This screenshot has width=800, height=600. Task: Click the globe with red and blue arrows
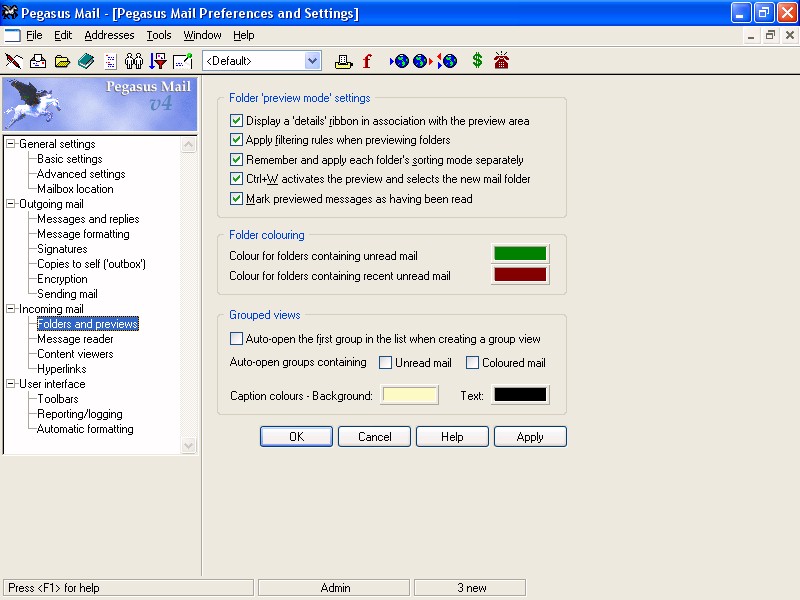coord(447,61)
